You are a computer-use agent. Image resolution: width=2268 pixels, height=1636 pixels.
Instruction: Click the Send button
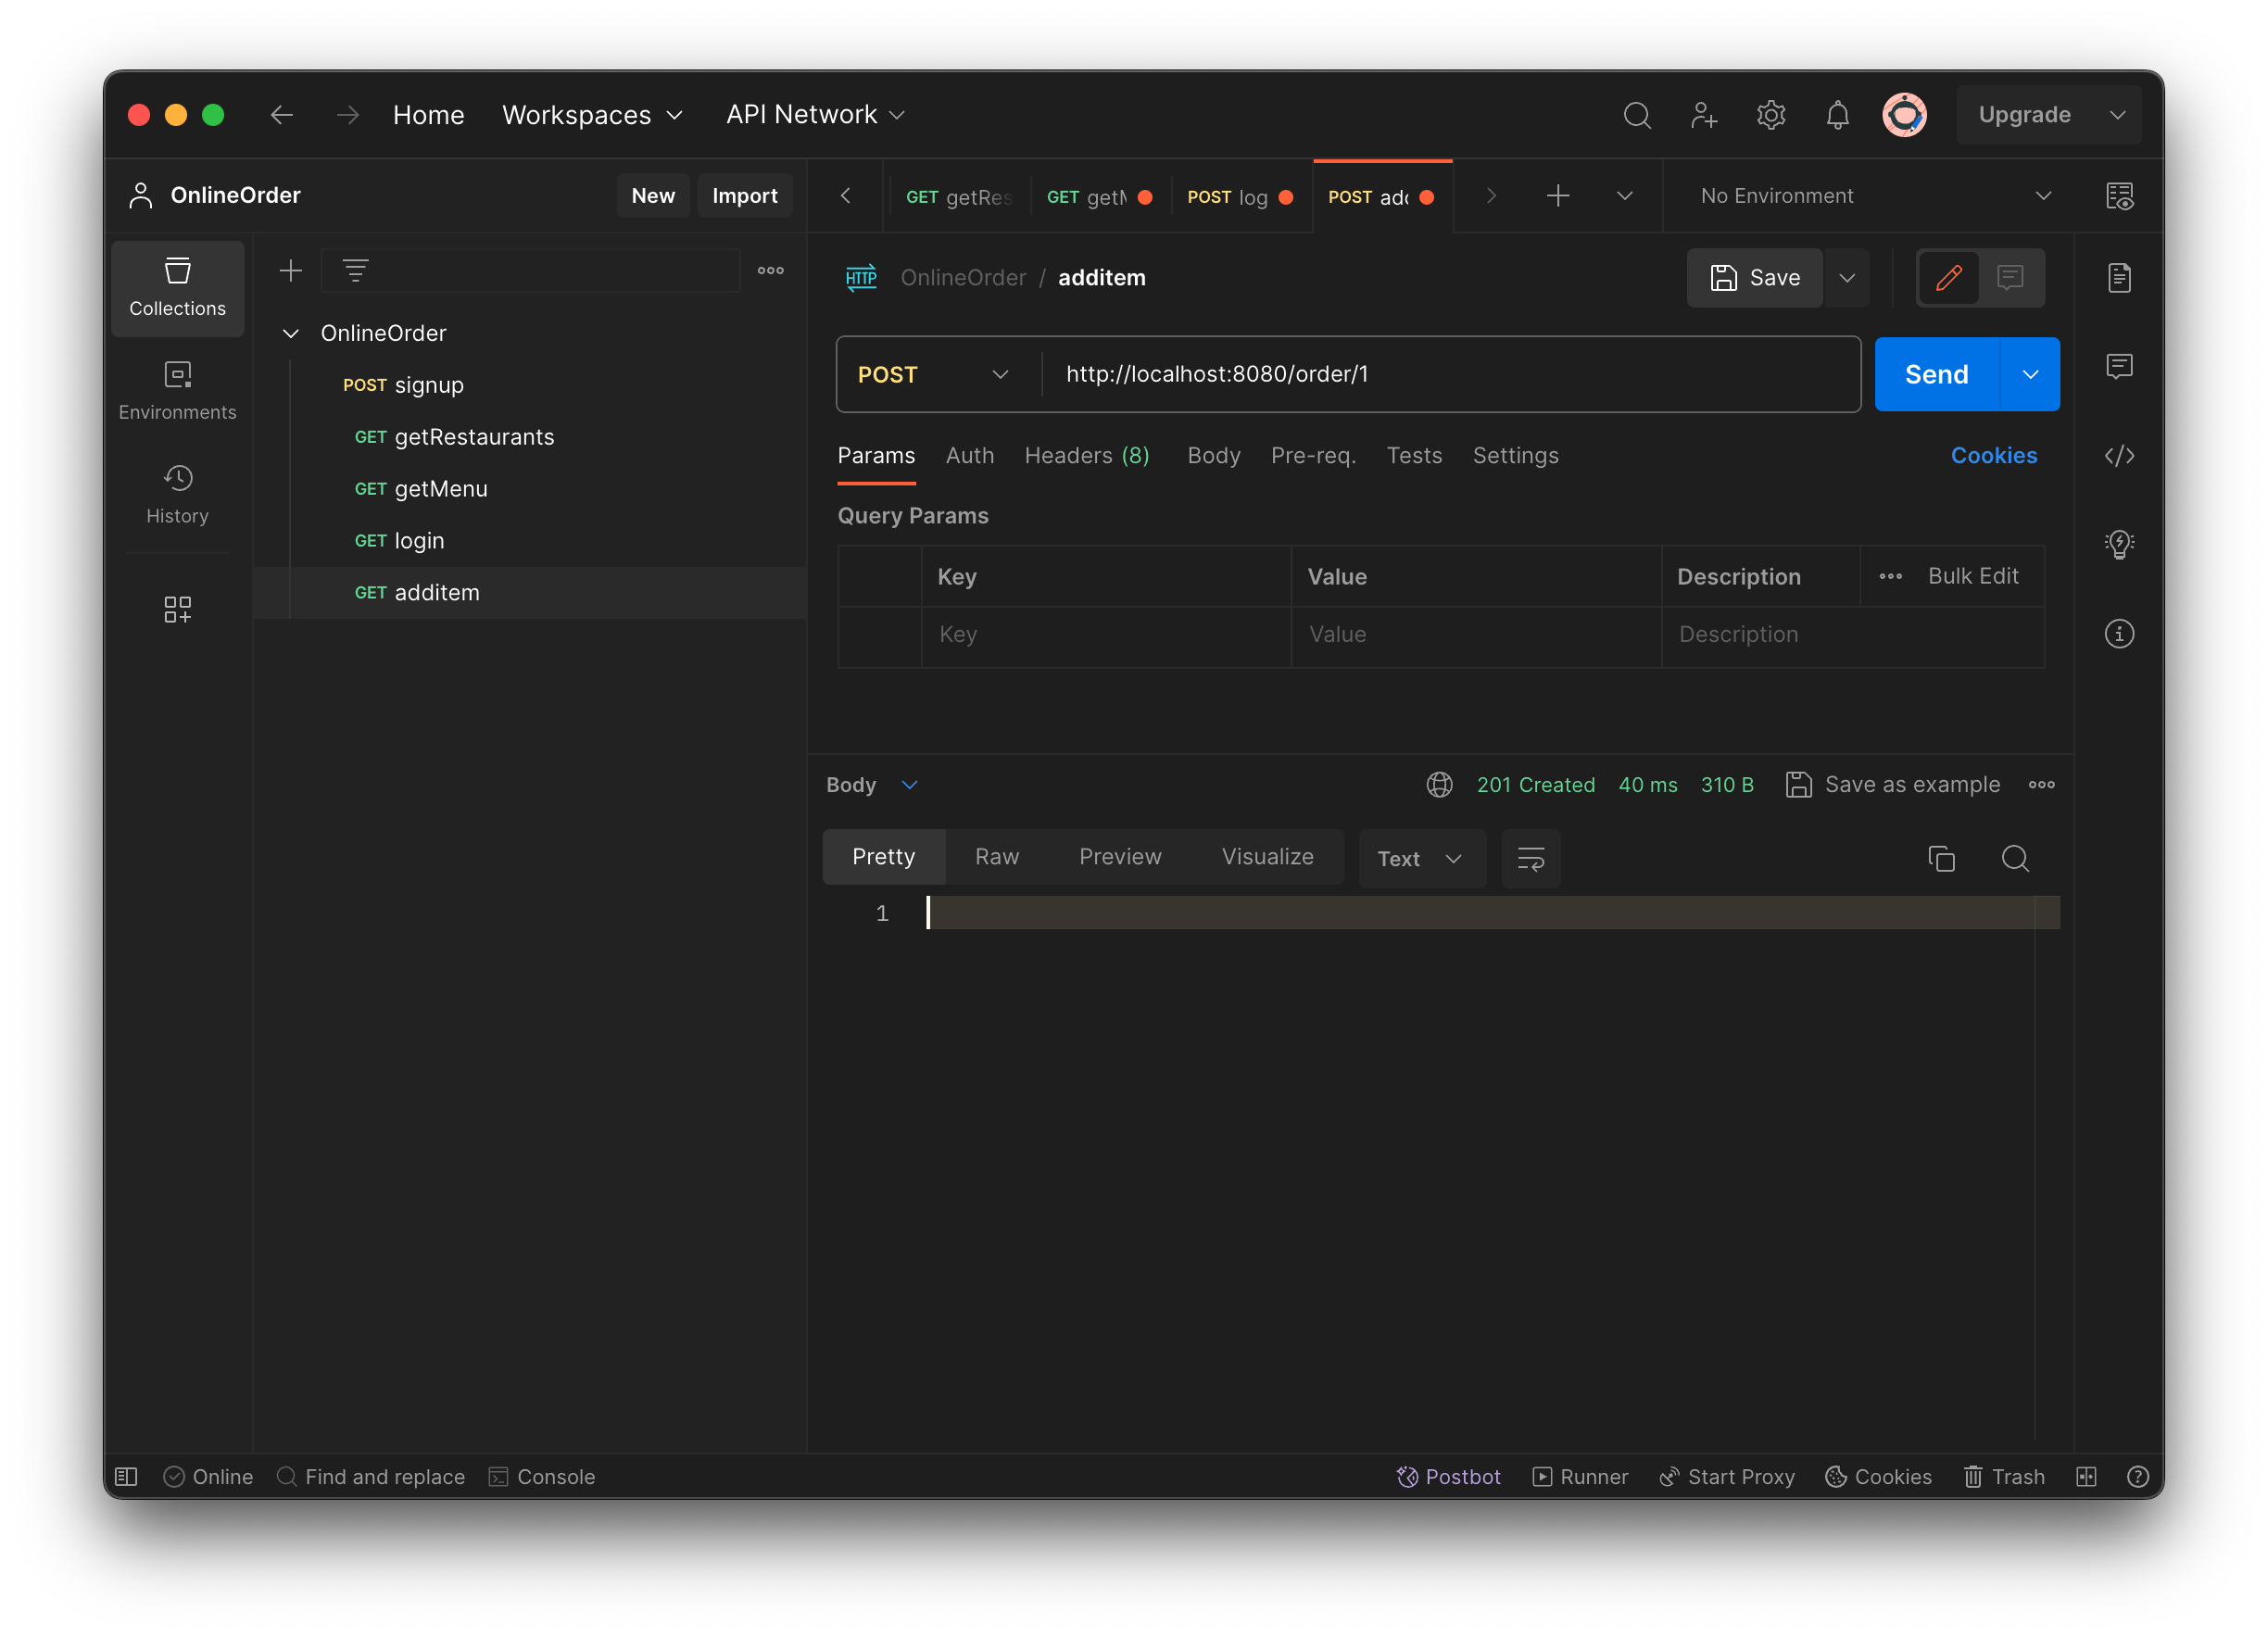pos(1936,374)
